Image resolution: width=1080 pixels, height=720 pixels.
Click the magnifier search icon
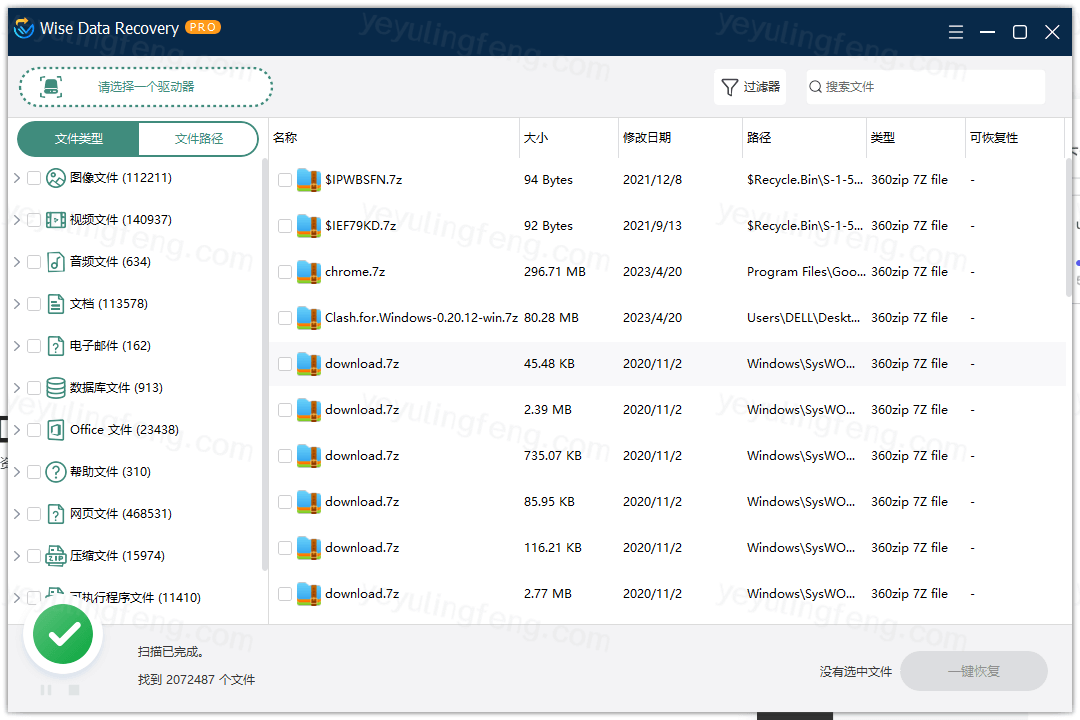click(x=816, y=87)
